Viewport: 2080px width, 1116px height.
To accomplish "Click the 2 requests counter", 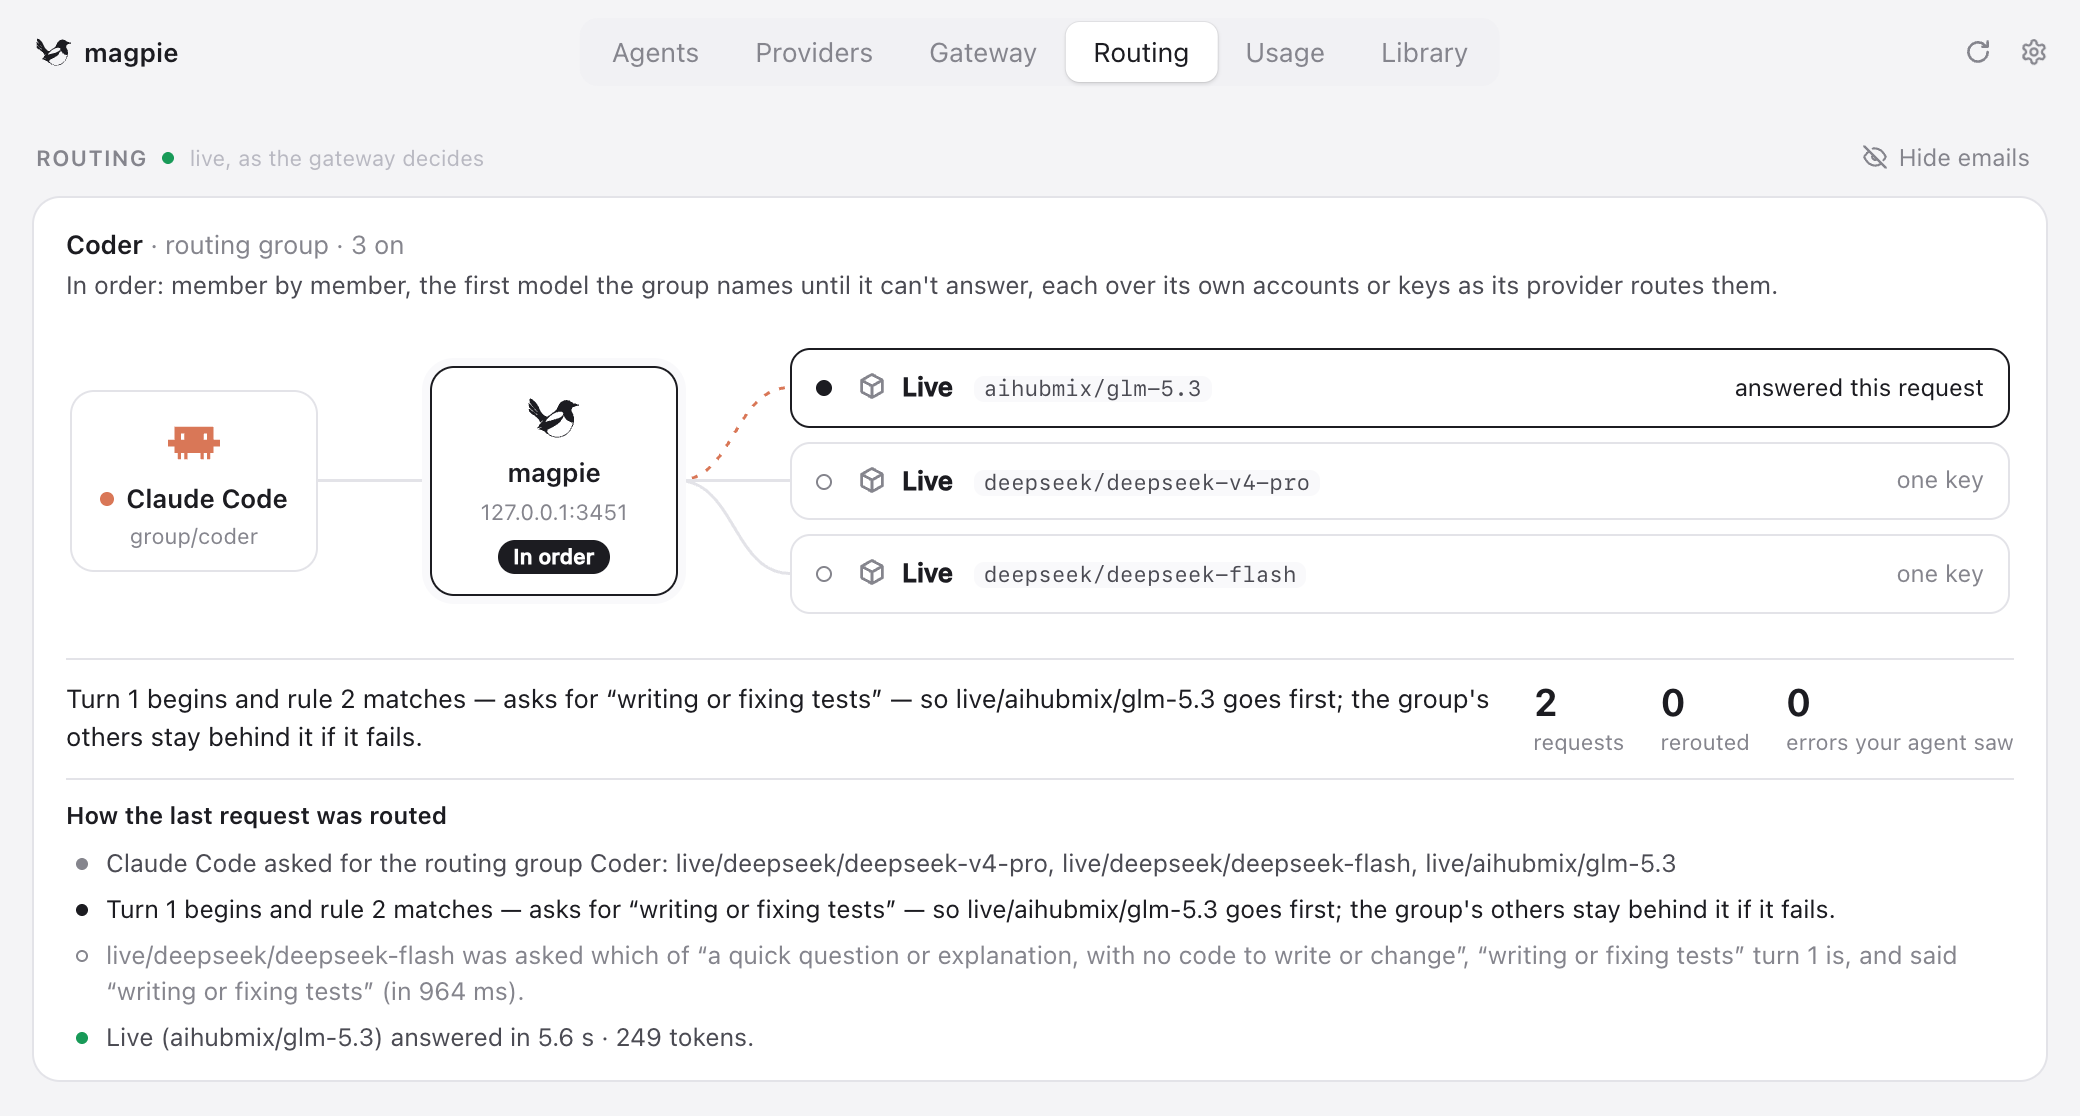I will [1578, 719].
